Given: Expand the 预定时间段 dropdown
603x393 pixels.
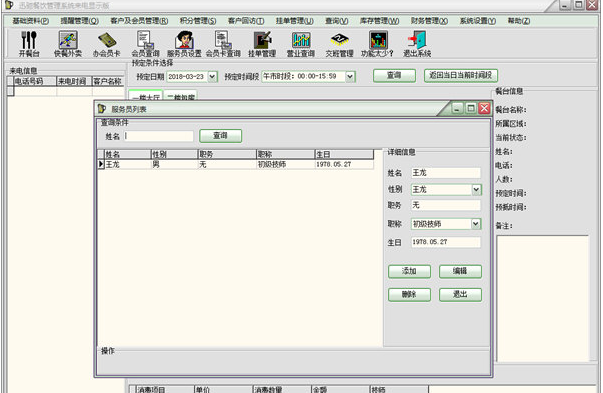Looking at the screenshot, I should coord(350,76).
